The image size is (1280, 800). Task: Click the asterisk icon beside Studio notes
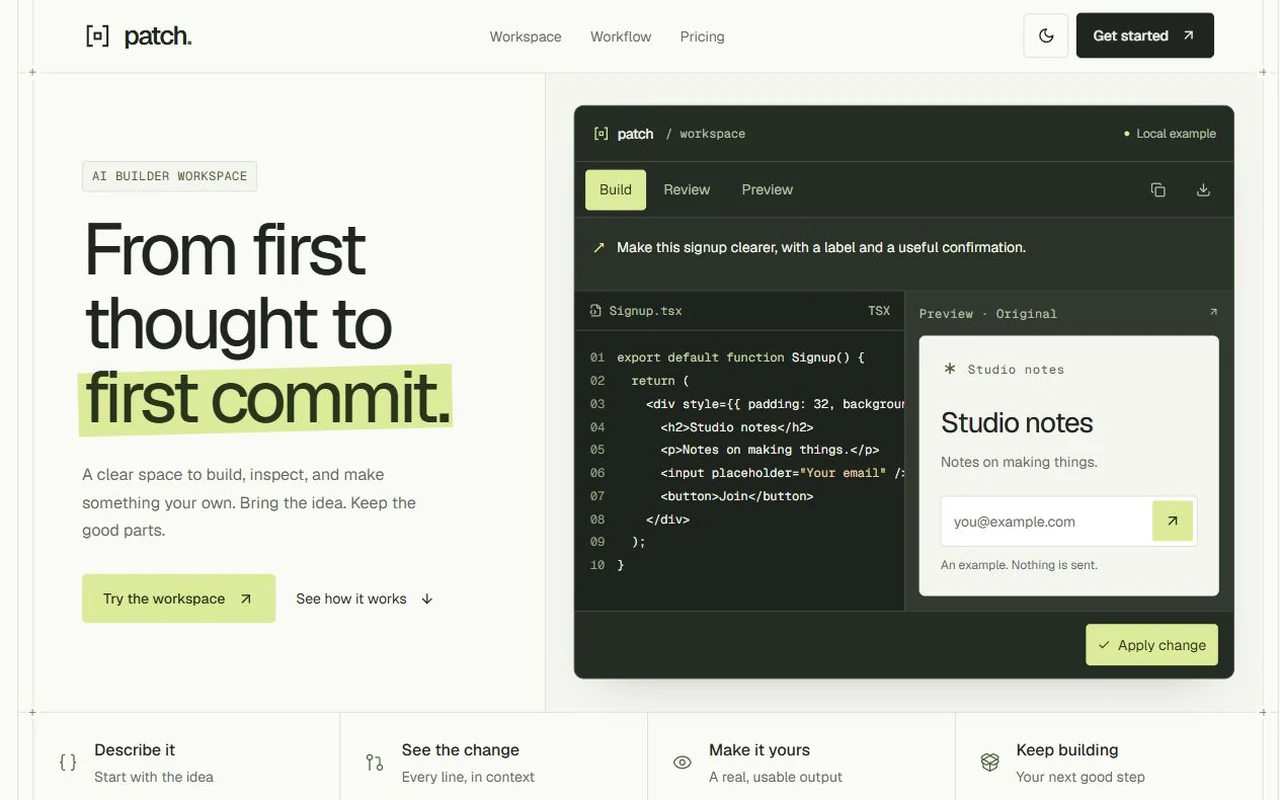(x=950, y=369)
